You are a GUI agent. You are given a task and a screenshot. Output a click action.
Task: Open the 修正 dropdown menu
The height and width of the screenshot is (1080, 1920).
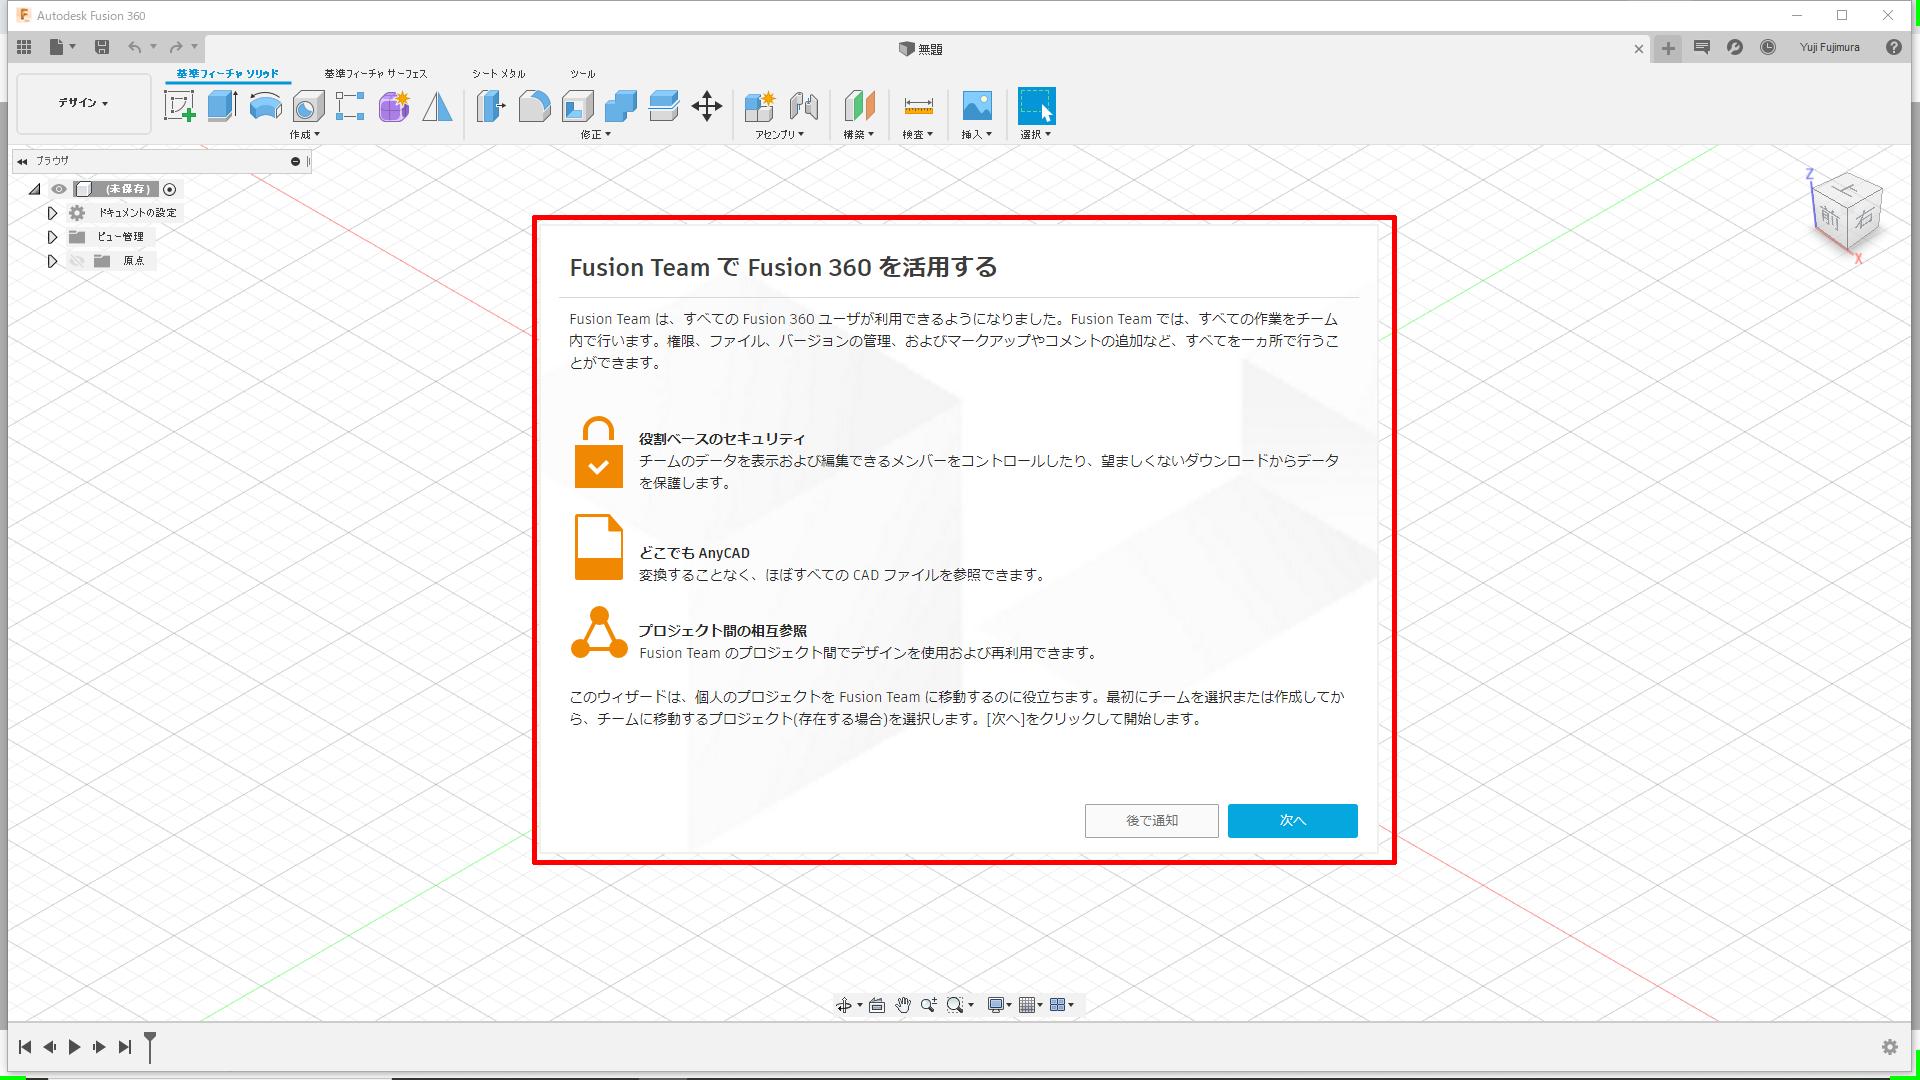(x=596, y=134)
